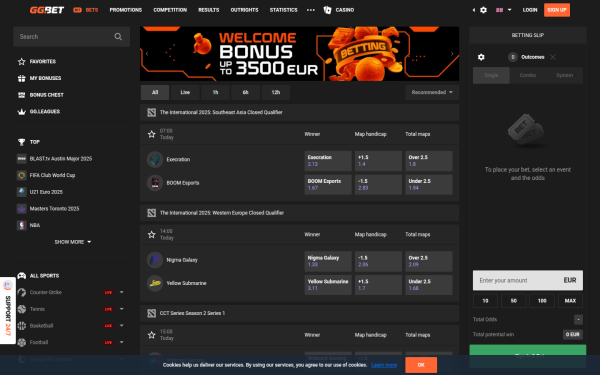The image size is (600, 375).
Task: Open BLAST.tv Austin Major 2025 icon
Action: 21,159
